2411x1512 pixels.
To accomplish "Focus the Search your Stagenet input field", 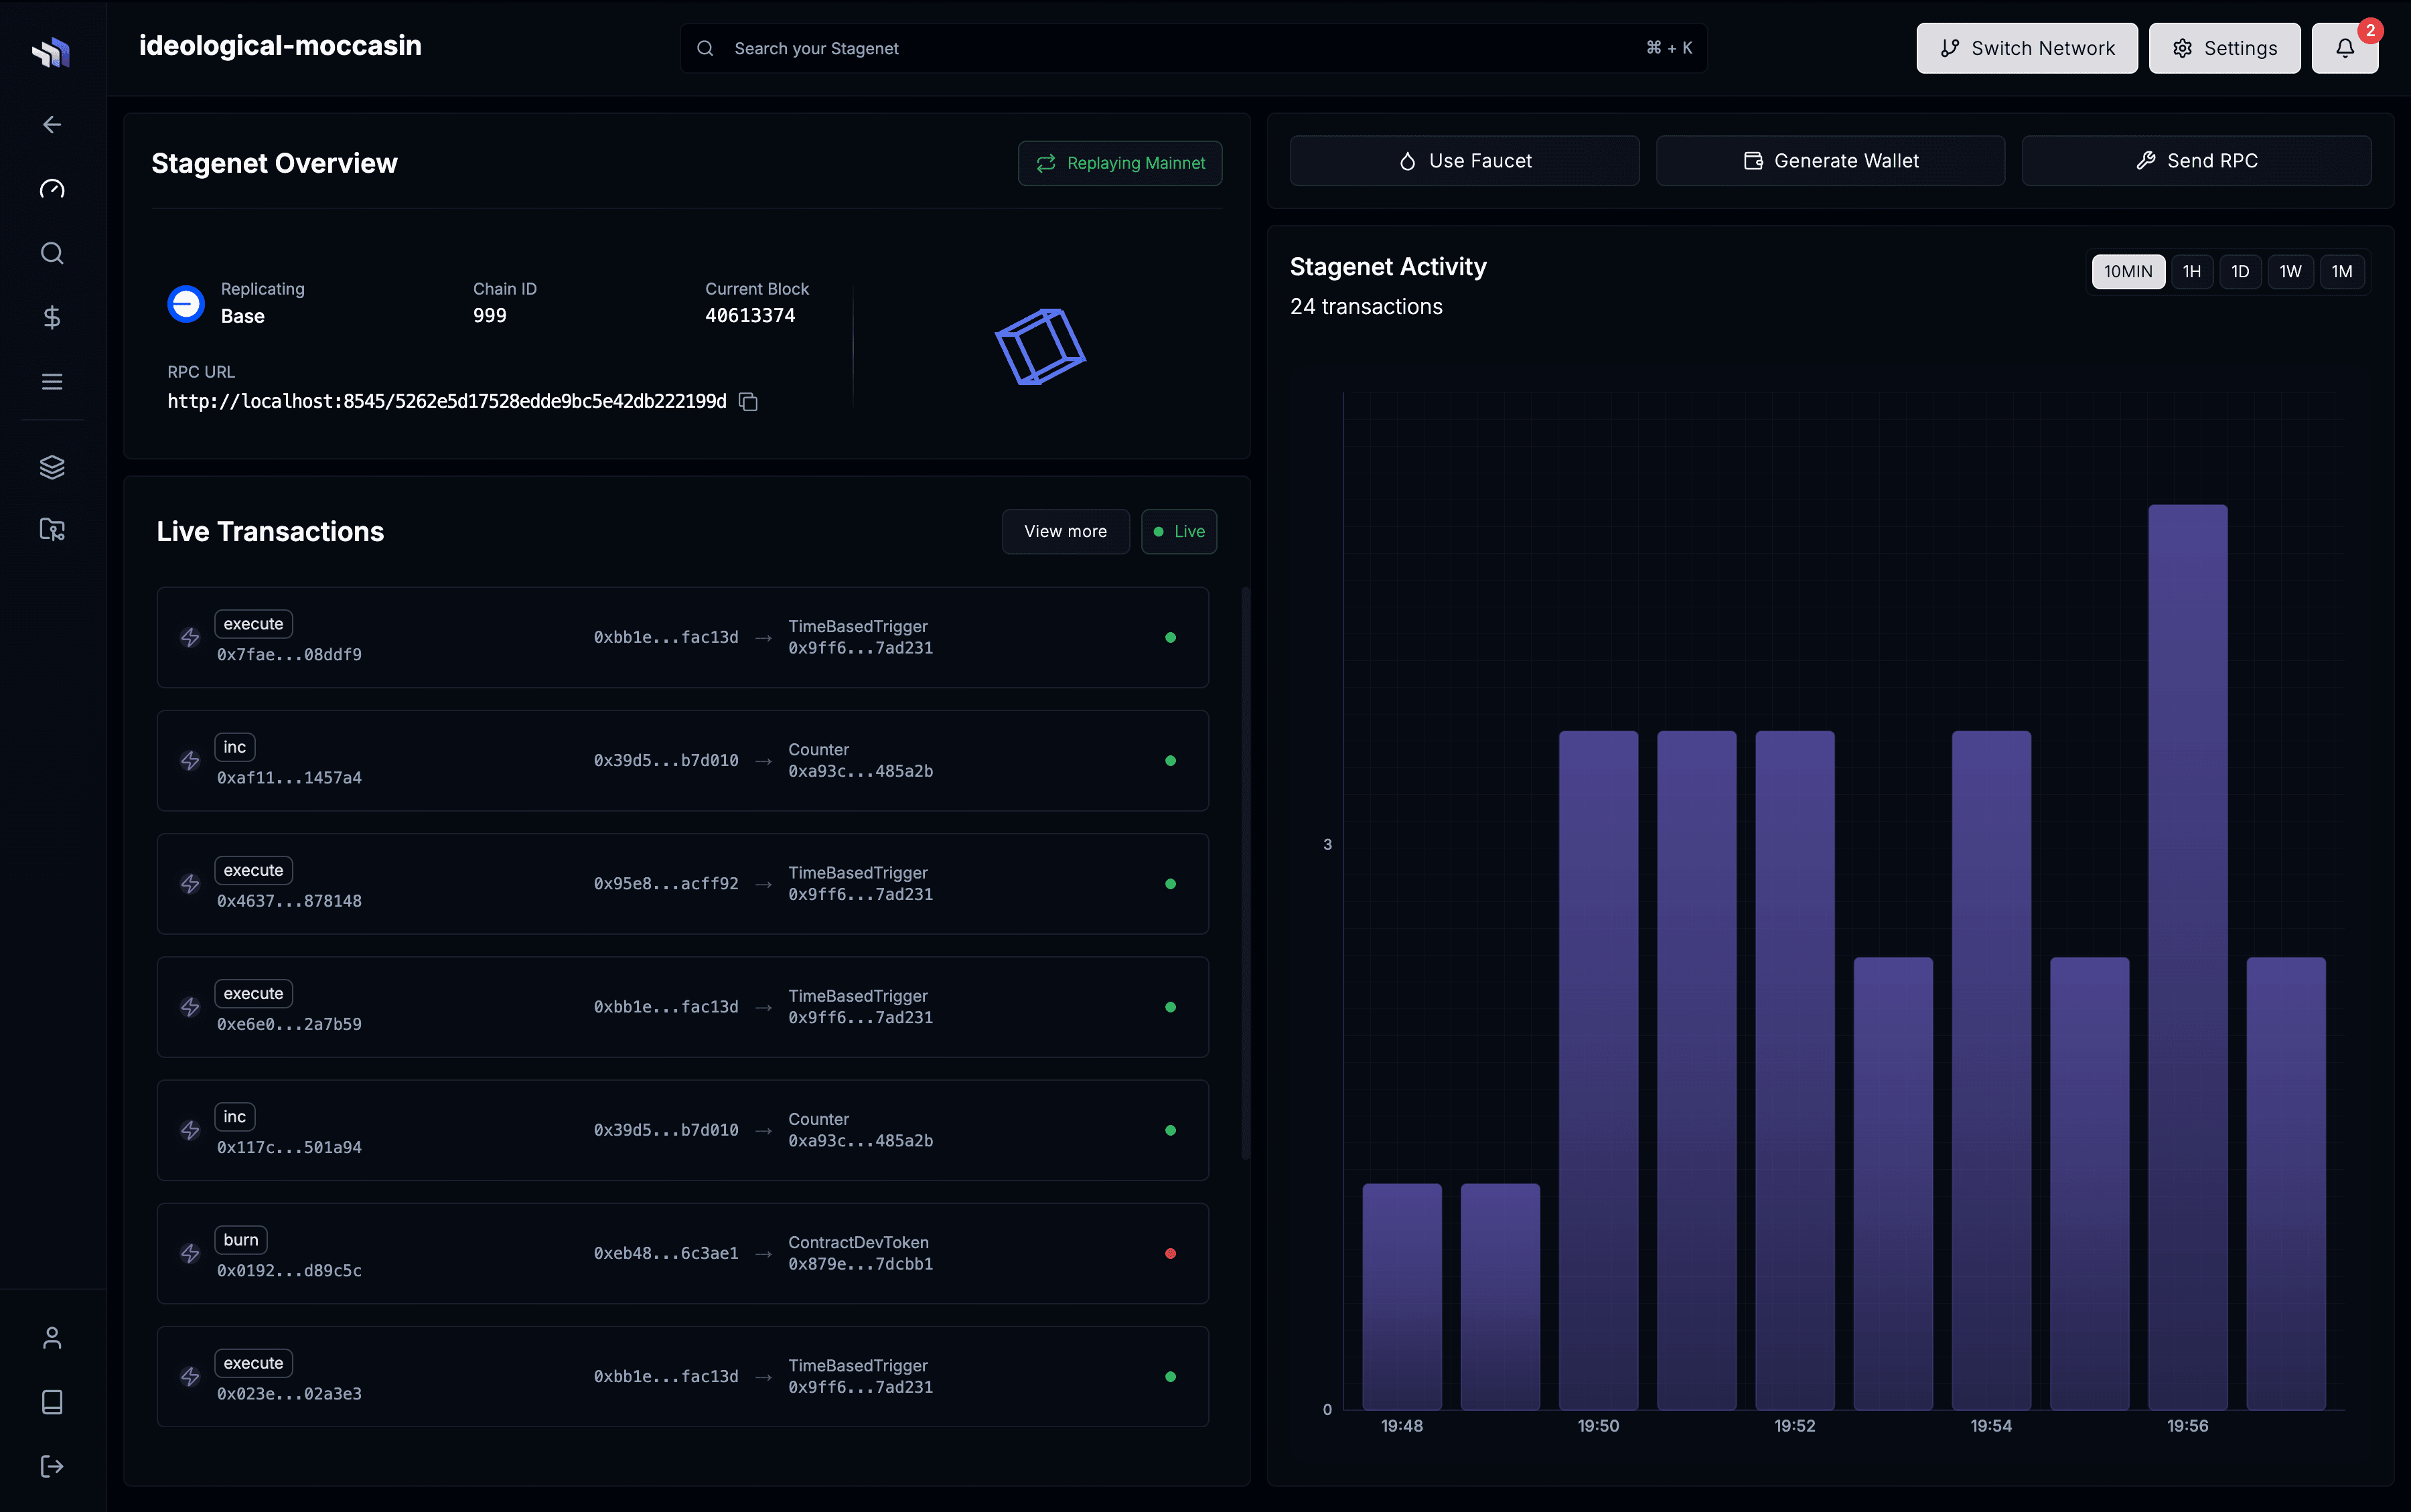I will [1190, 47].
